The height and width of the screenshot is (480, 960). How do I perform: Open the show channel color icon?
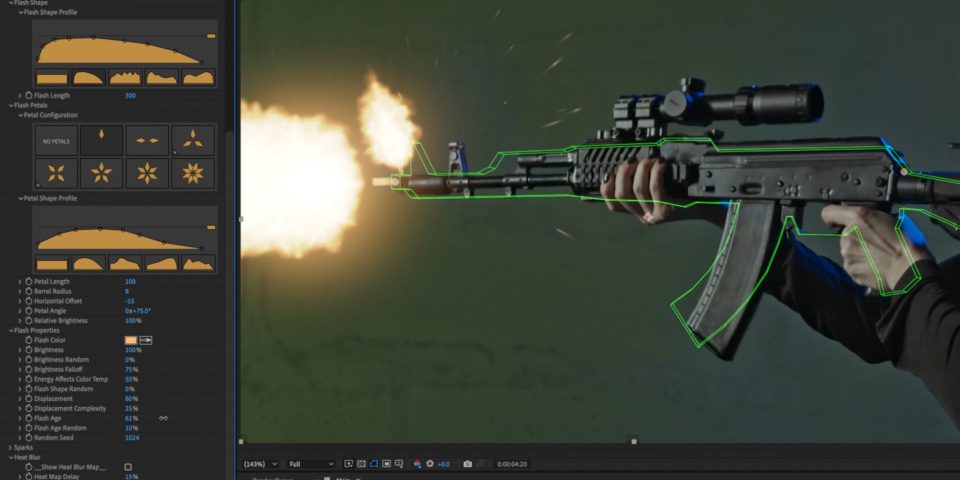[418, 464]
